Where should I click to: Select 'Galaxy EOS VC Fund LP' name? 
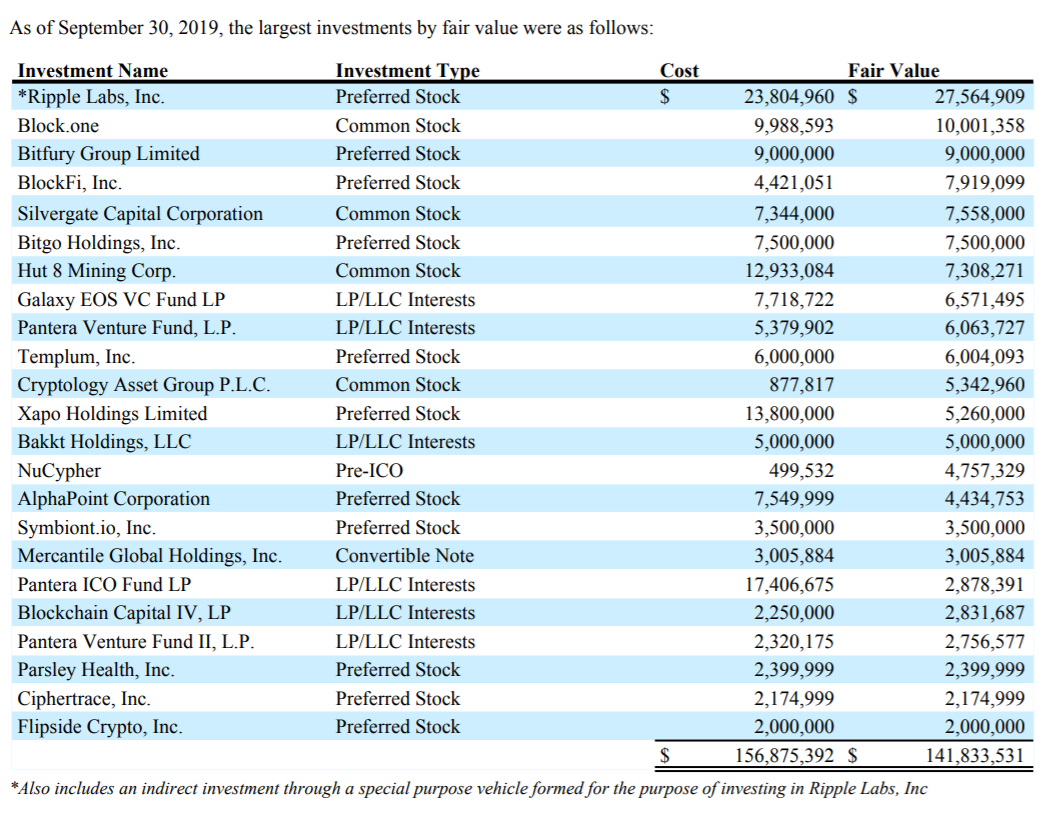point(121,299)
